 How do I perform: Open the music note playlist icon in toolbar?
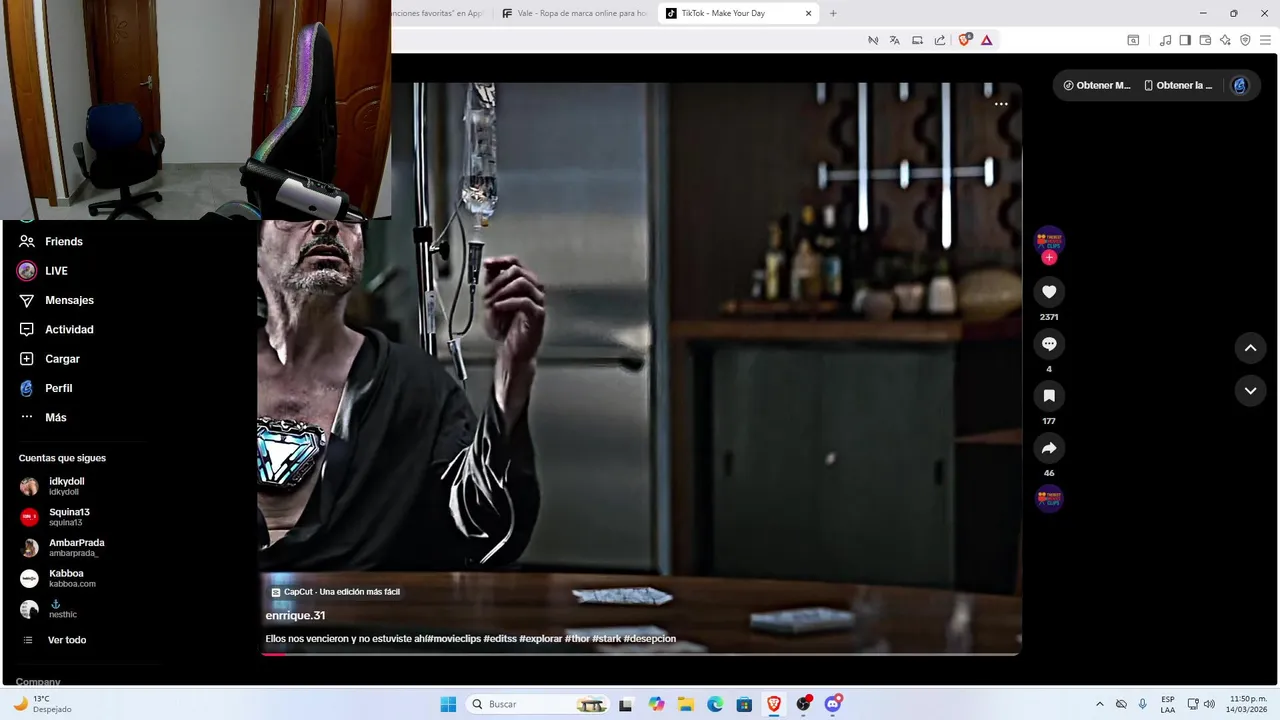tap(1165, 40)
